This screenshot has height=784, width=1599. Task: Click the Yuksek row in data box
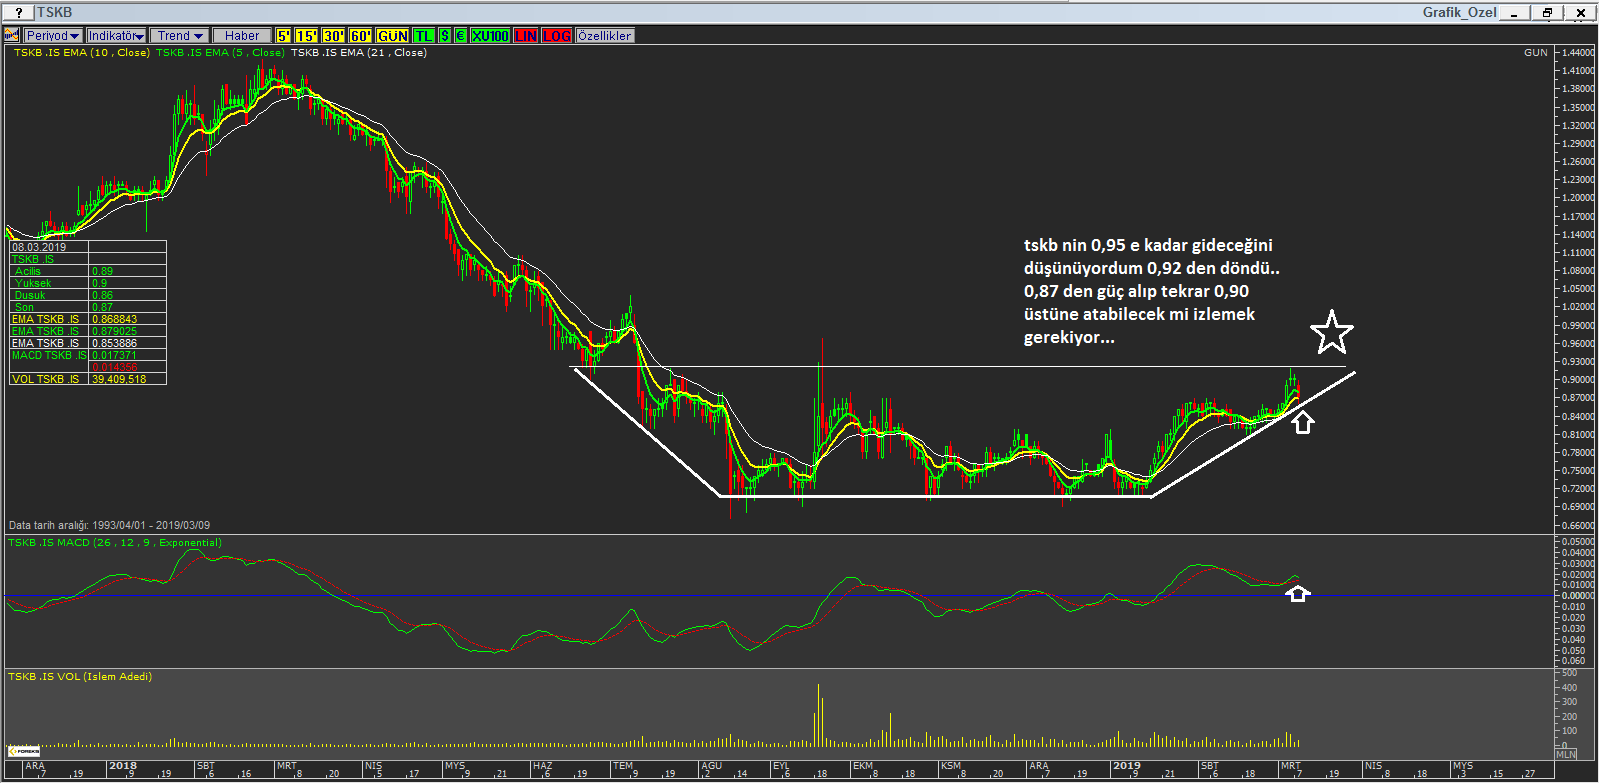(88, 283)
